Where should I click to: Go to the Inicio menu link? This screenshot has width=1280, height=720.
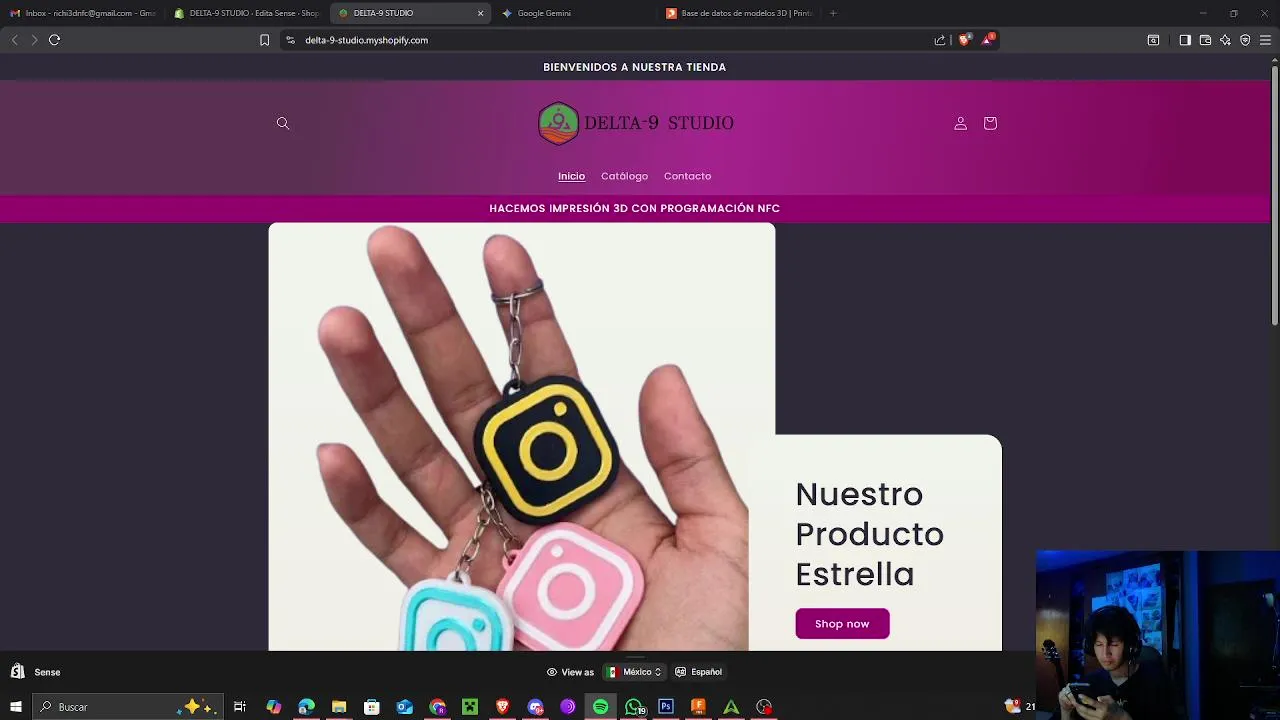tap(571, 176)
